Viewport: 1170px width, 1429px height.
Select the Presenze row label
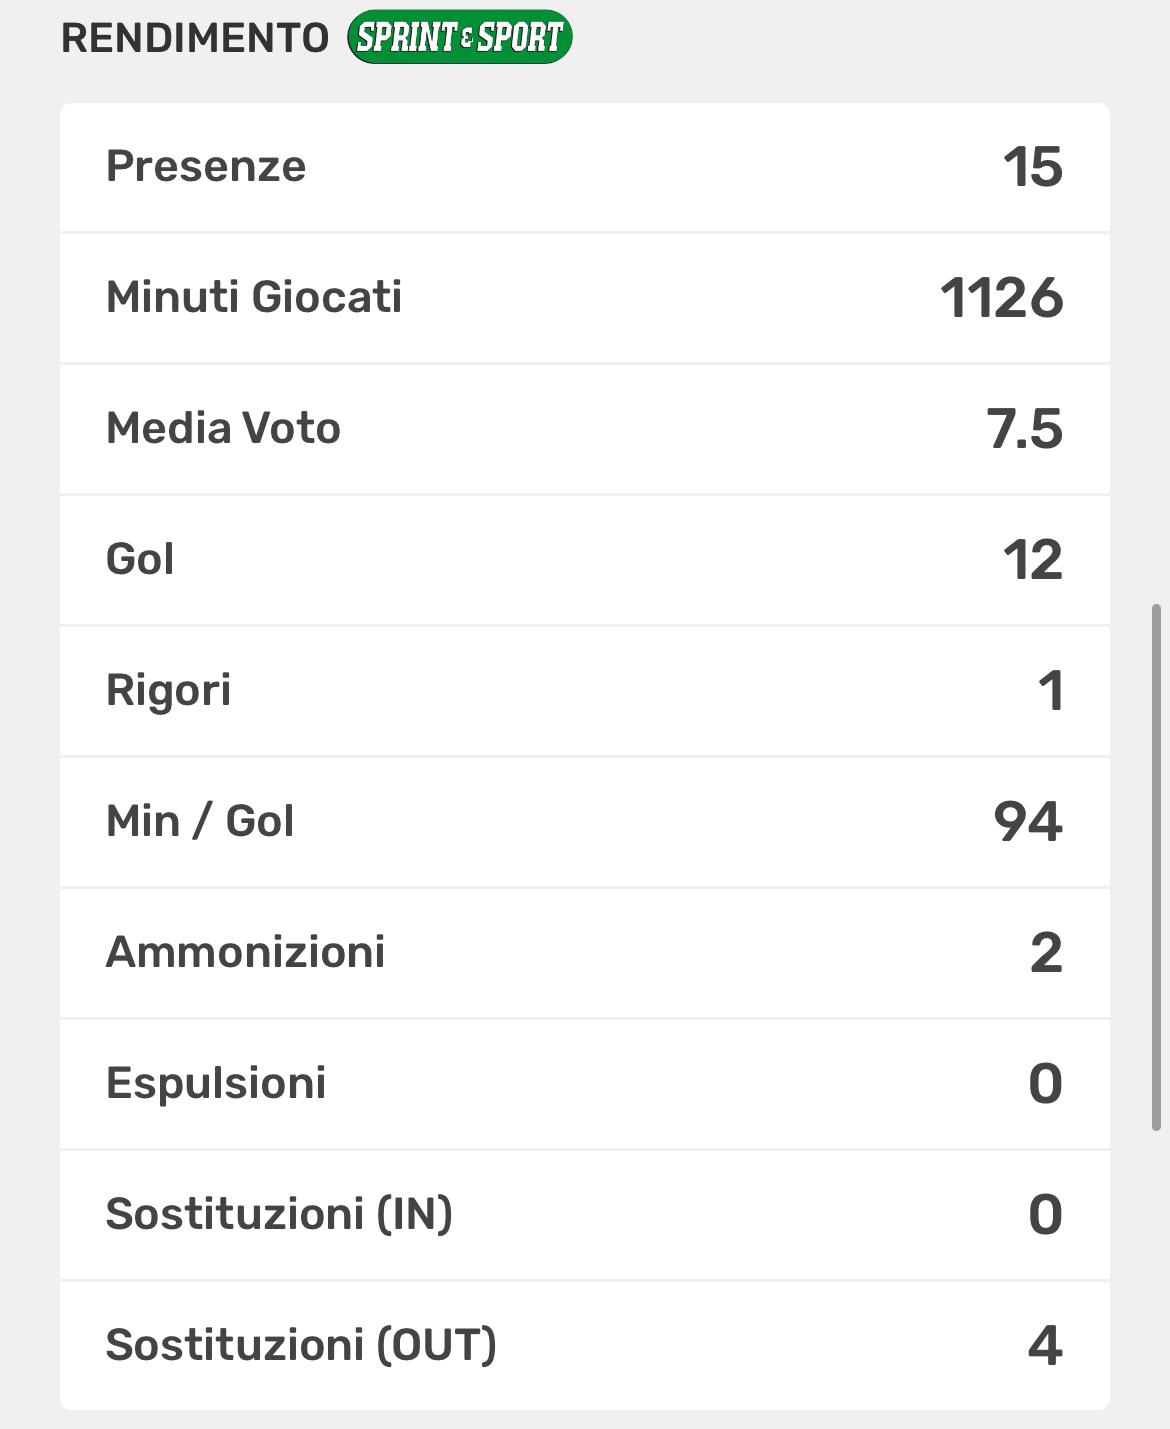pyautogui.click(x=206, y=166)
